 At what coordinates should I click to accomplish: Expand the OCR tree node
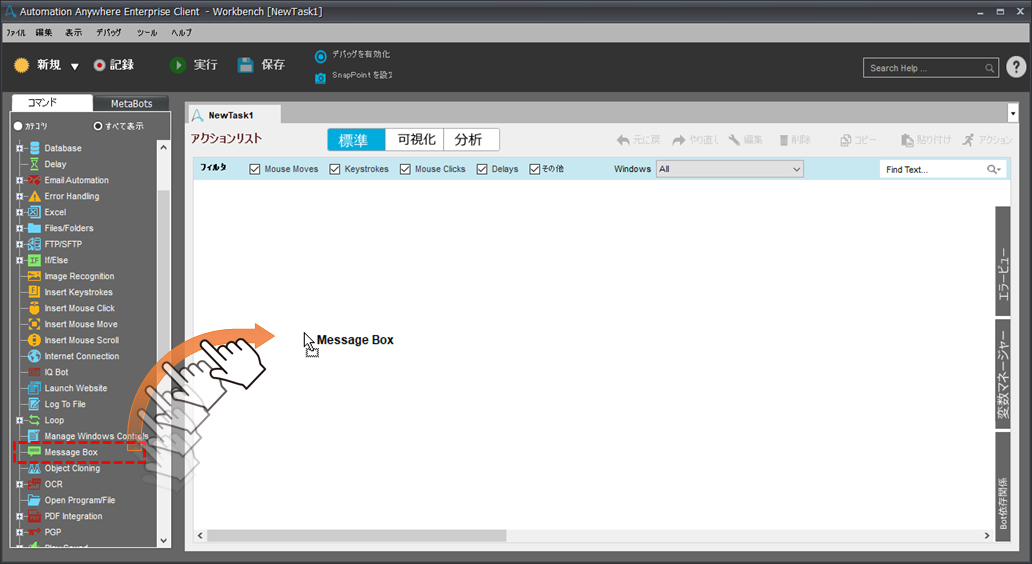20,484
